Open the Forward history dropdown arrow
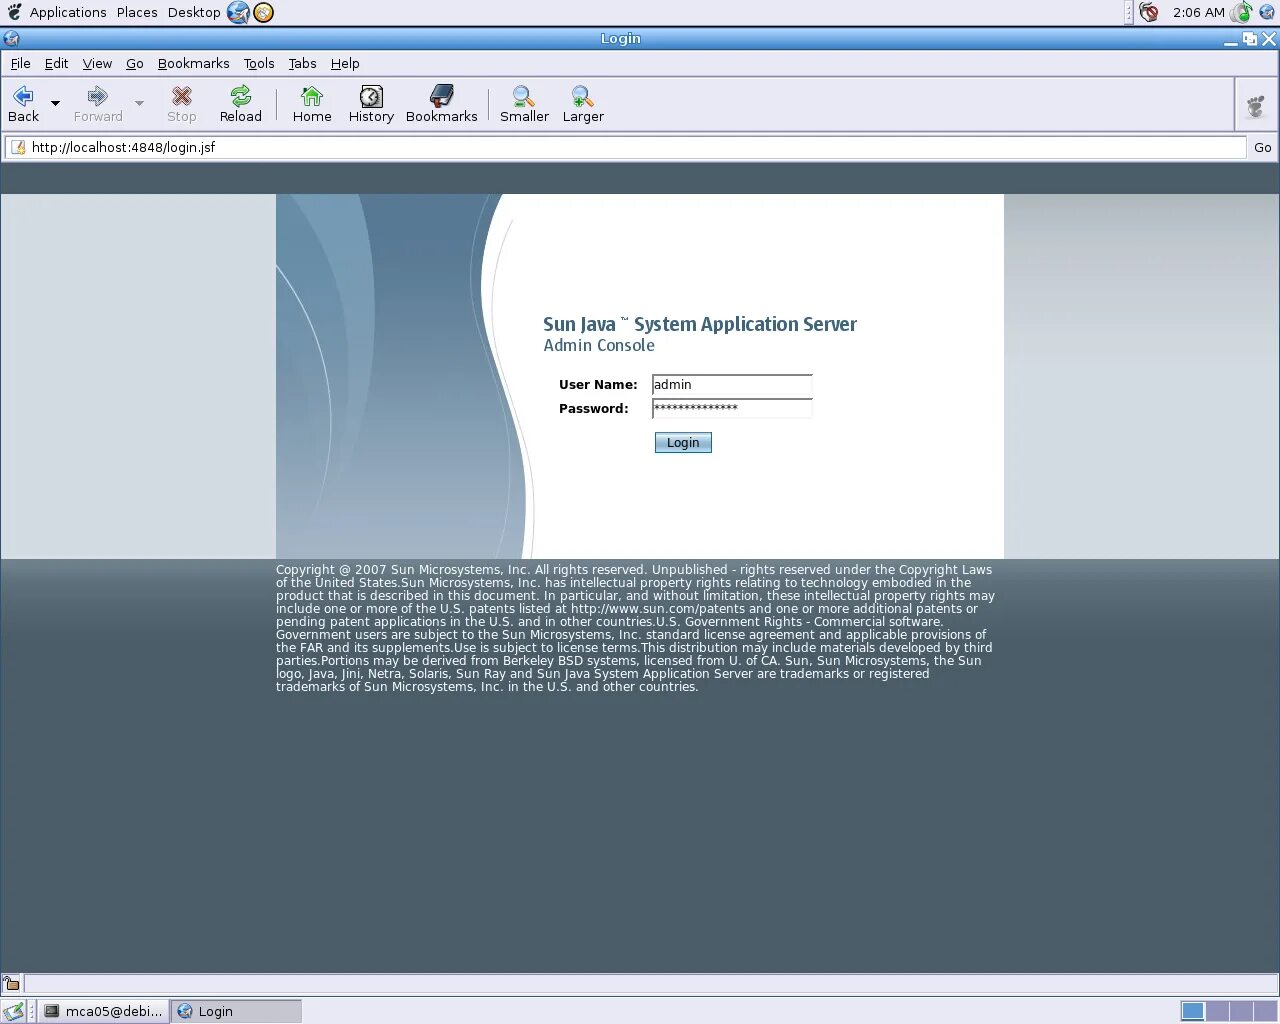This screenshot has height=1024, width=1280. tap(139, 104)
